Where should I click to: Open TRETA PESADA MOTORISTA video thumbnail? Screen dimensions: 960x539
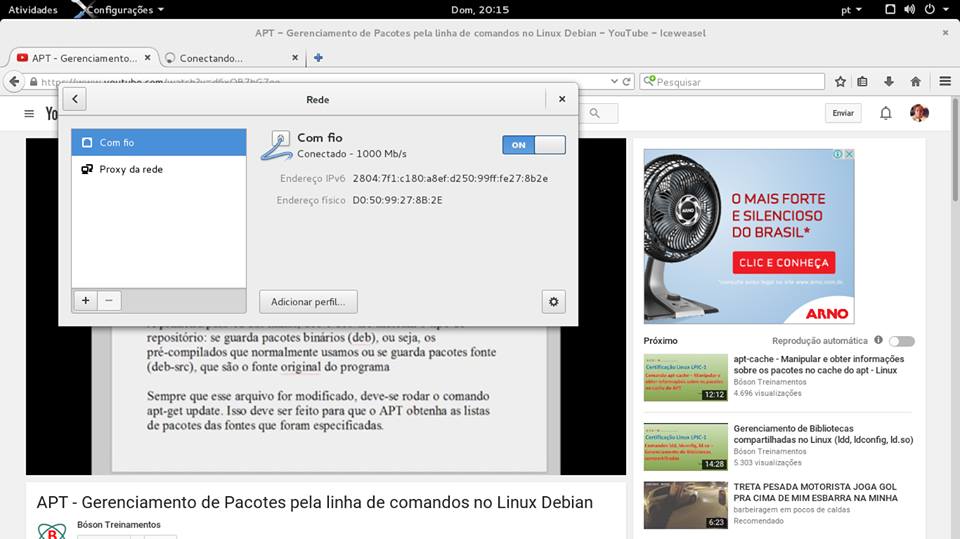coord(686,505)
